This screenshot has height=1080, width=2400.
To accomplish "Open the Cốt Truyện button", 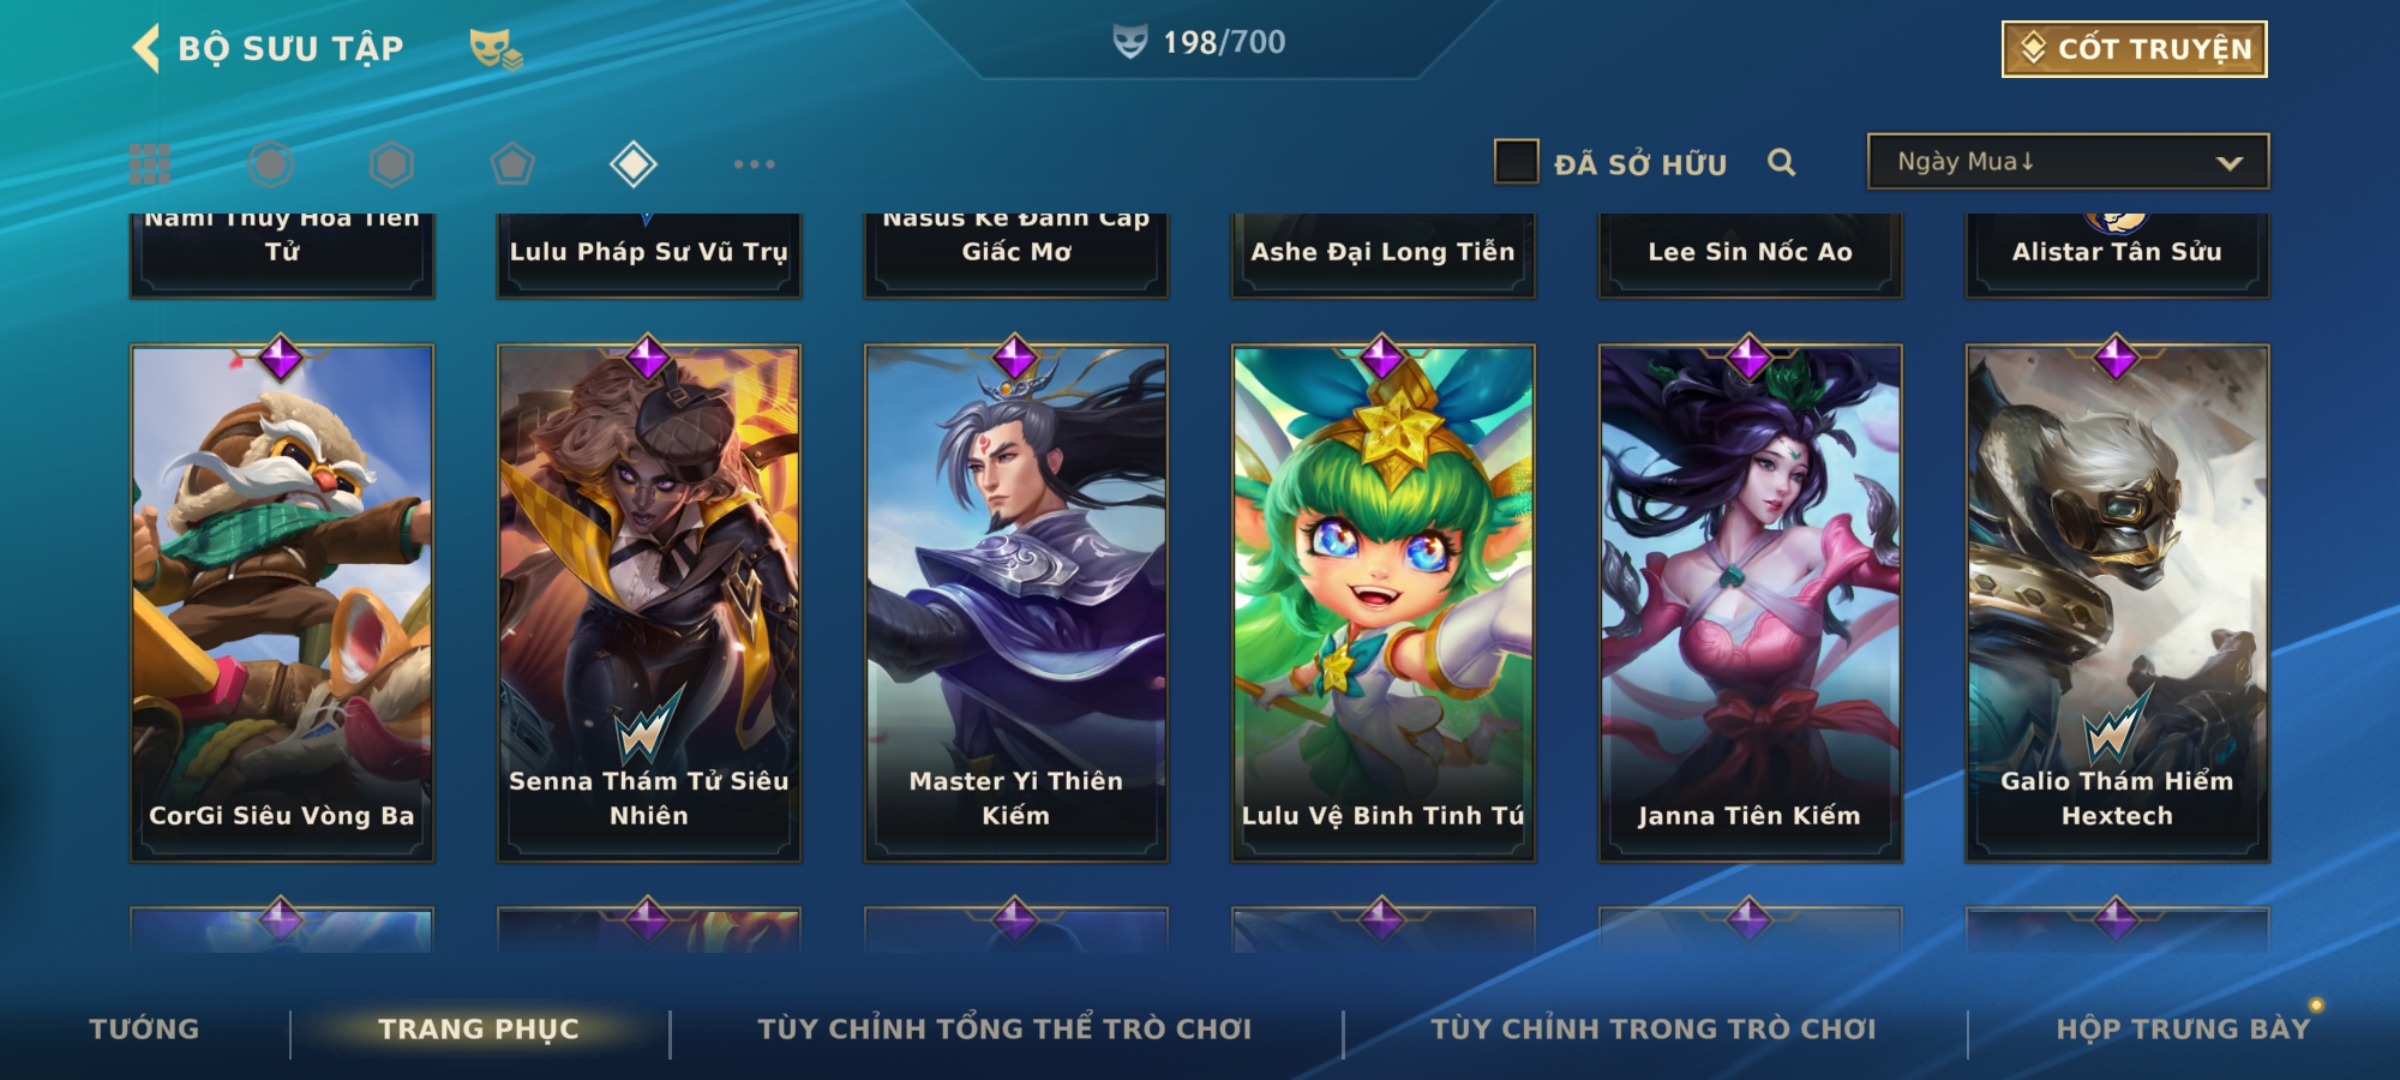I will point(2134,49).
